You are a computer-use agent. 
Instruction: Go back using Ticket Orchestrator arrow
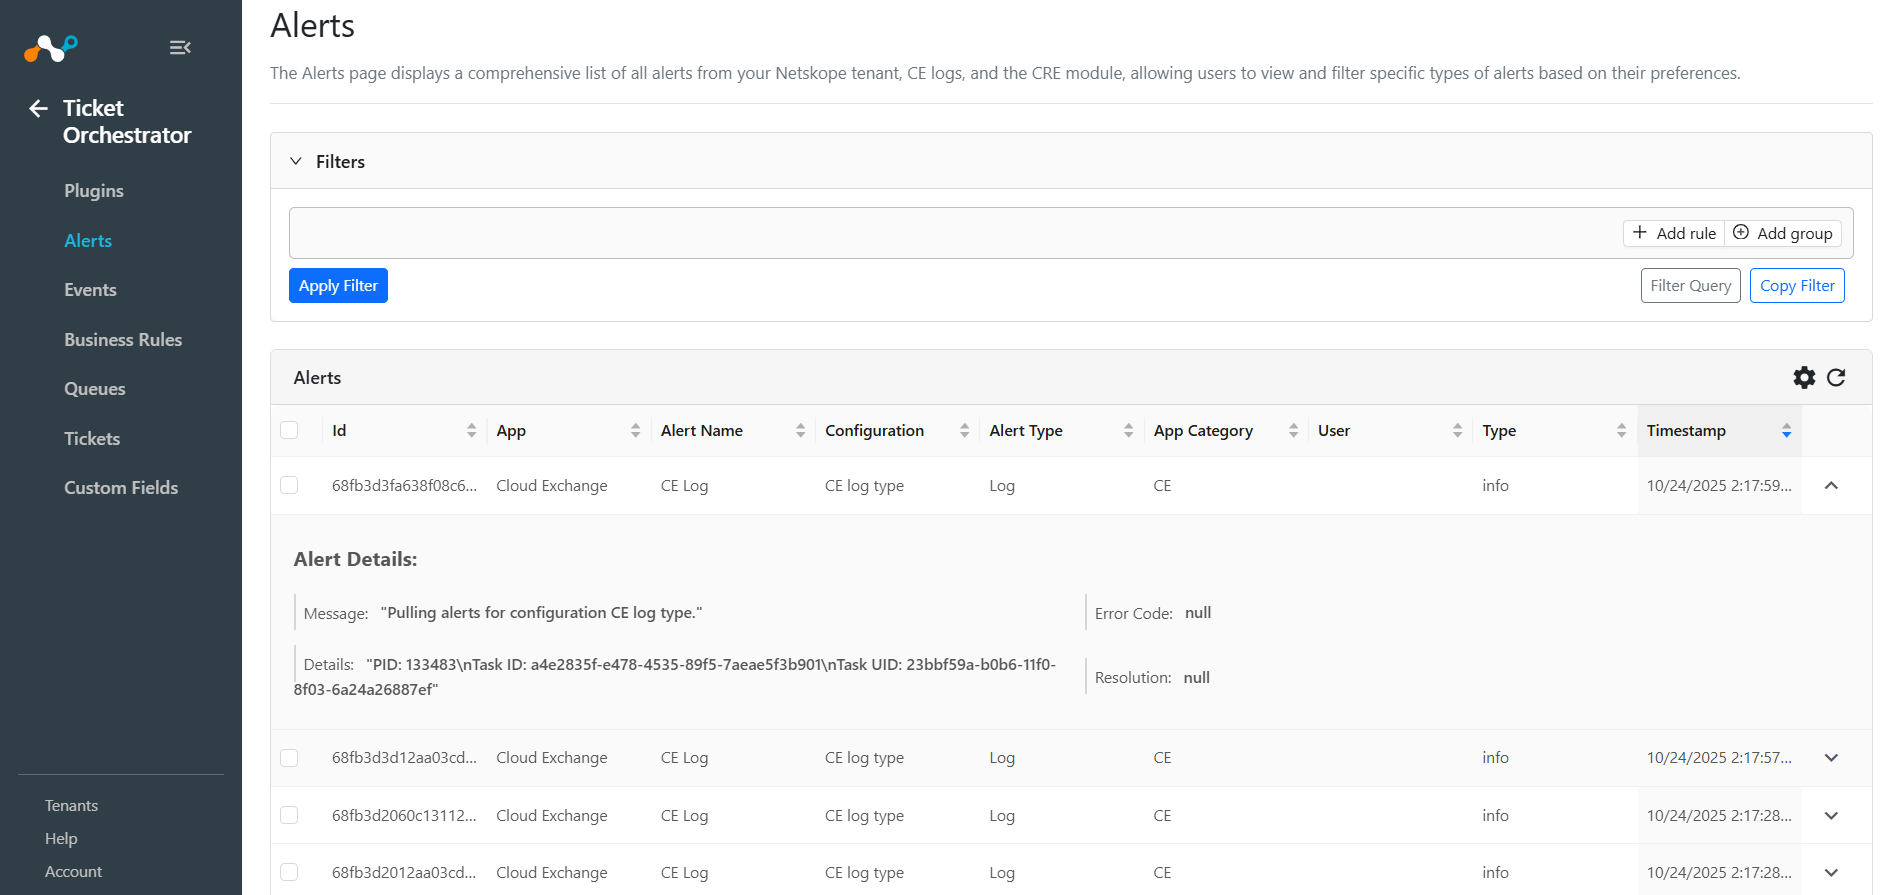tap(39, 108)
